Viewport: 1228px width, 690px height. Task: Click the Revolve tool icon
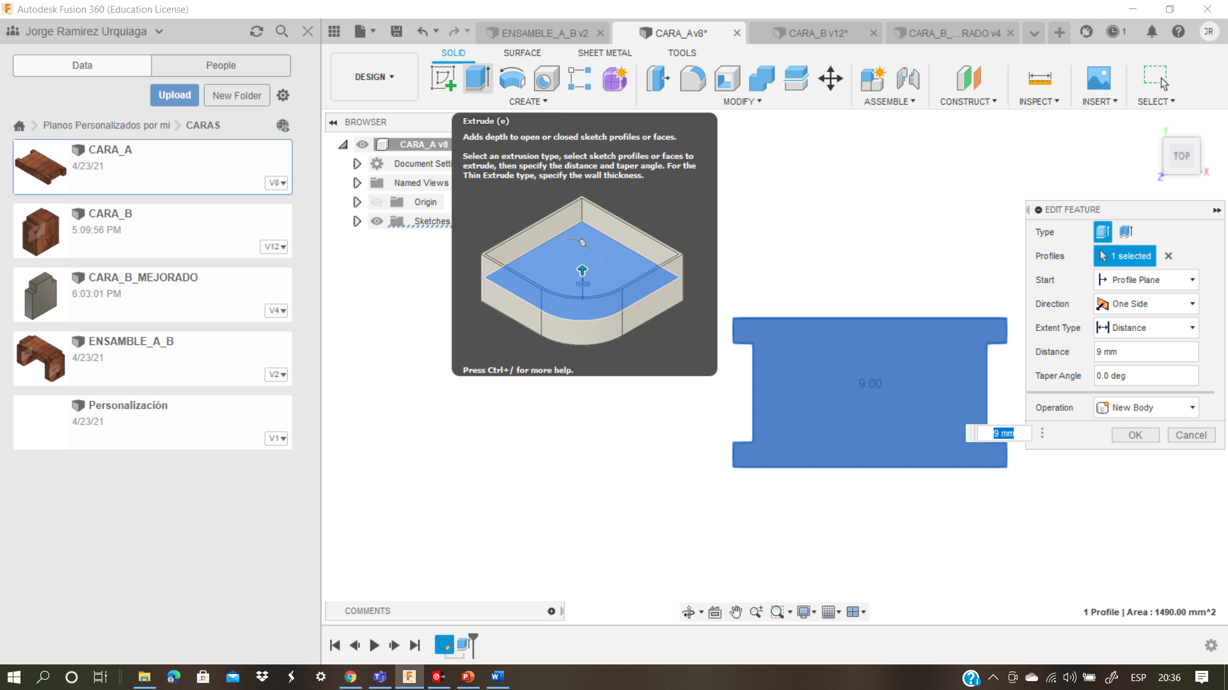pyautogui.click(x=512, y=78)
